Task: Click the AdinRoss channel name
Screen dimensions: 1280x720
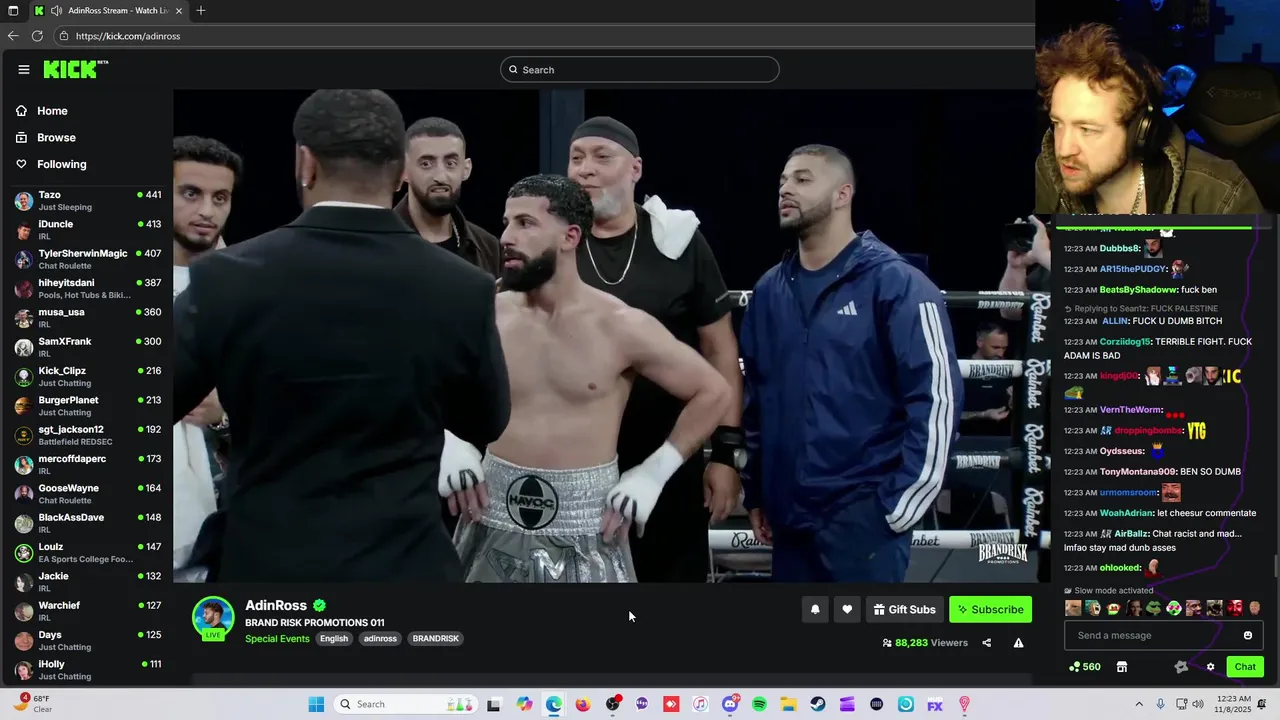Action: point(276,605)
